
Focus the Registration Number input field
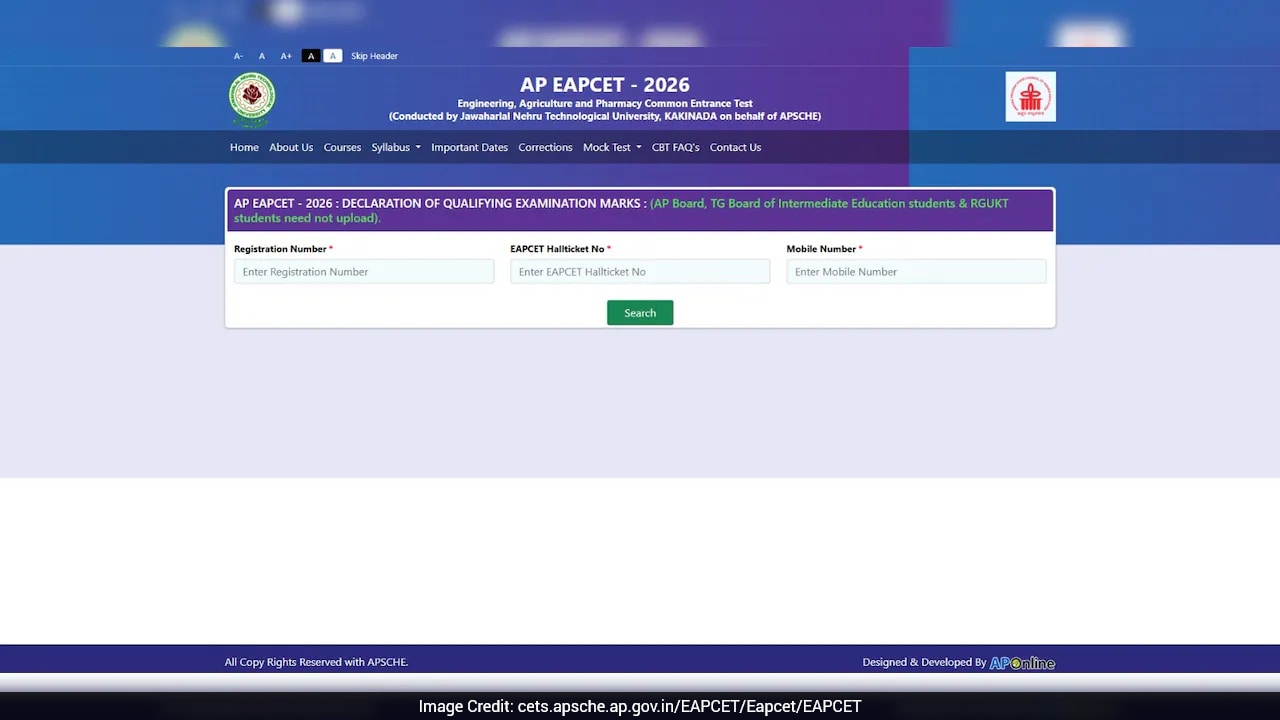(x=364, y=271)
